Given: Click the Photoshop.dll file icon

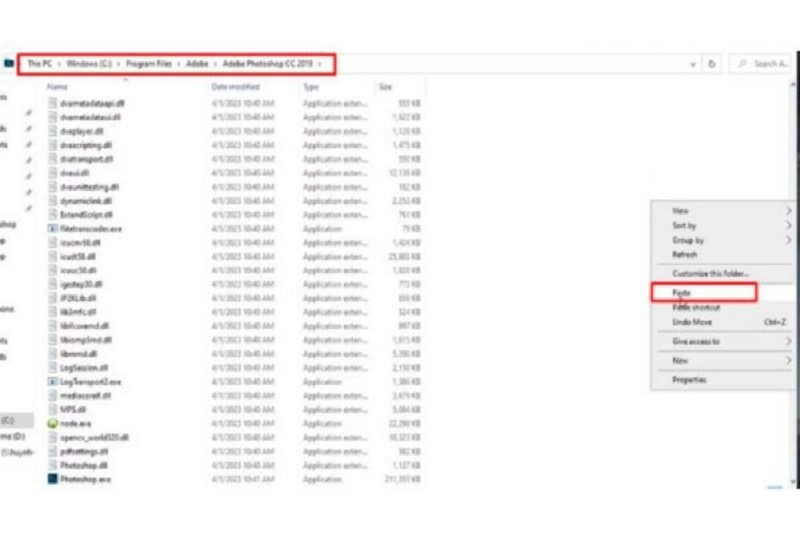Looking at the screenshot, I should point(53,465).
